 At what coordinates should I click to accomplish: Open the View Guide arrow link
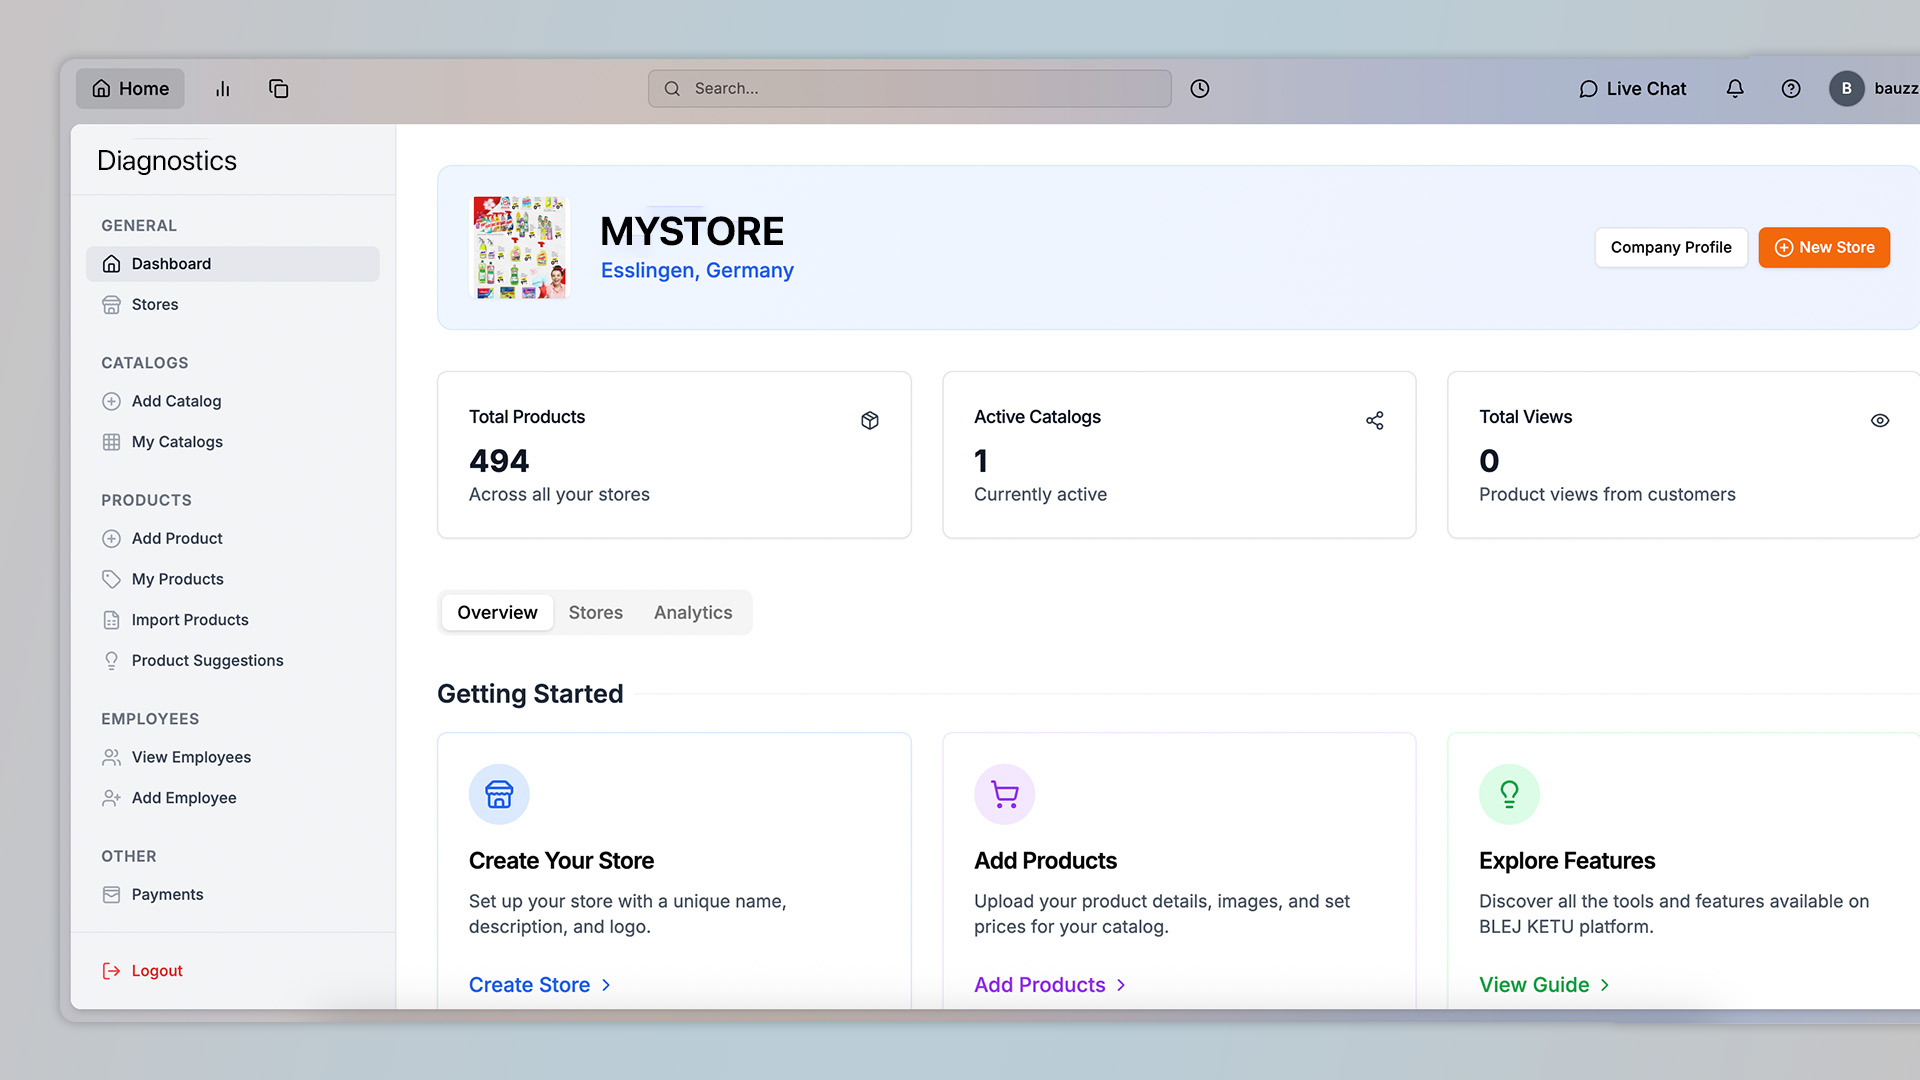click(x=1544, y=985)
